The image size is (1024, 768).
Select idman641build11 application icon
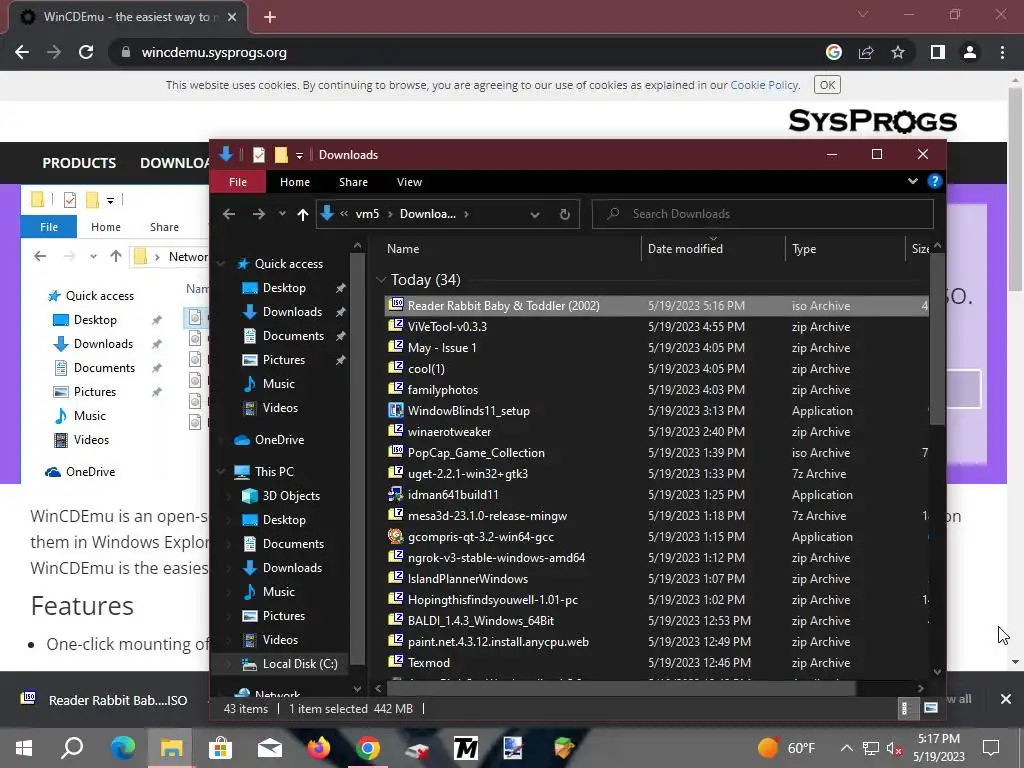point(396,494)
